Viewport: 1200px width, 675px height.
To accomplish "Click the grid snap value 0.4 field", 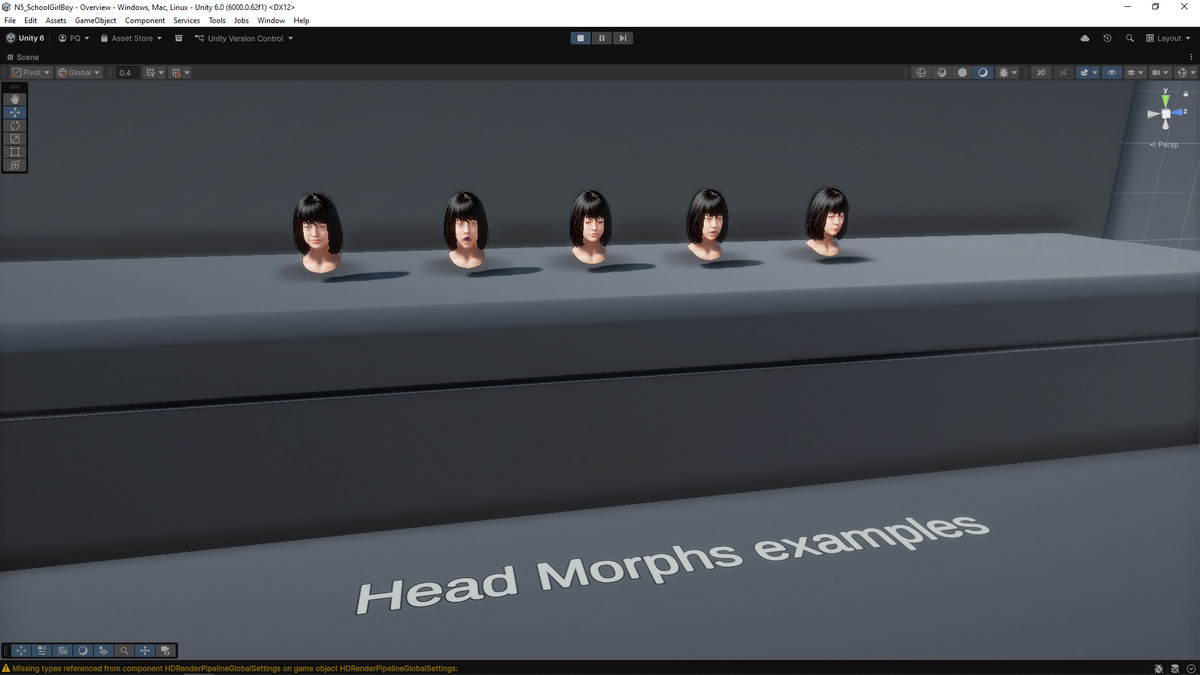I will (126, 72).
